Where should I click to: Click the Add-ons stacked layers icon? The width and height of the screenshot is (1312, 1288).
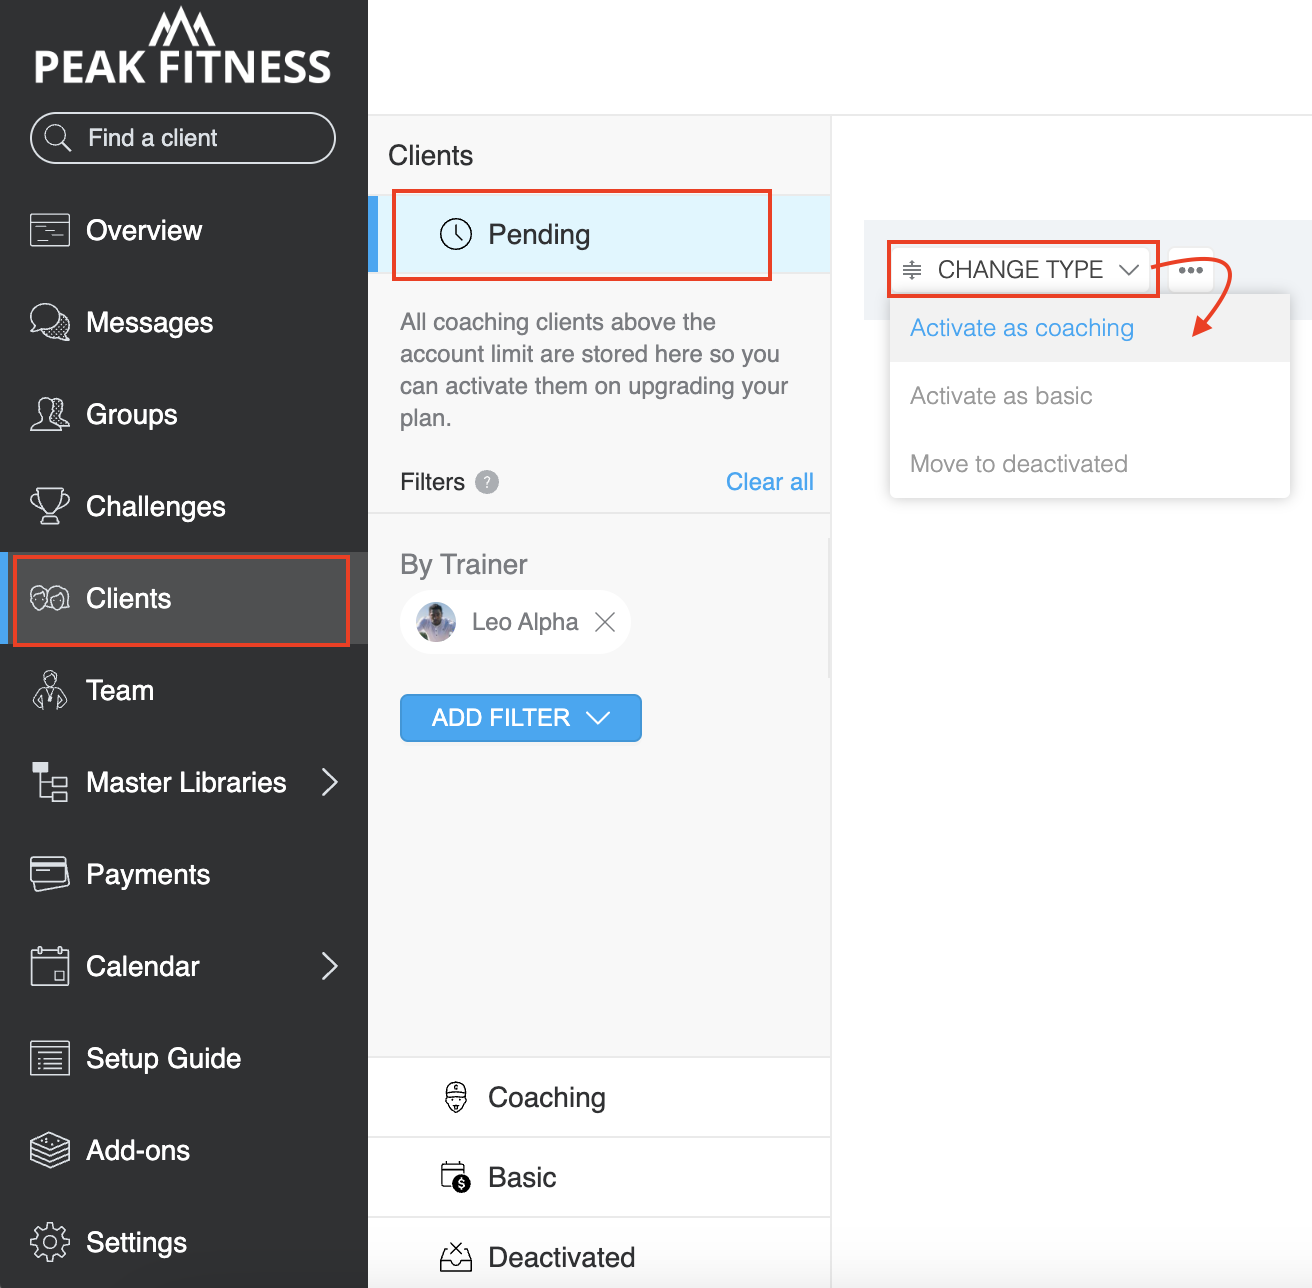50,1150
